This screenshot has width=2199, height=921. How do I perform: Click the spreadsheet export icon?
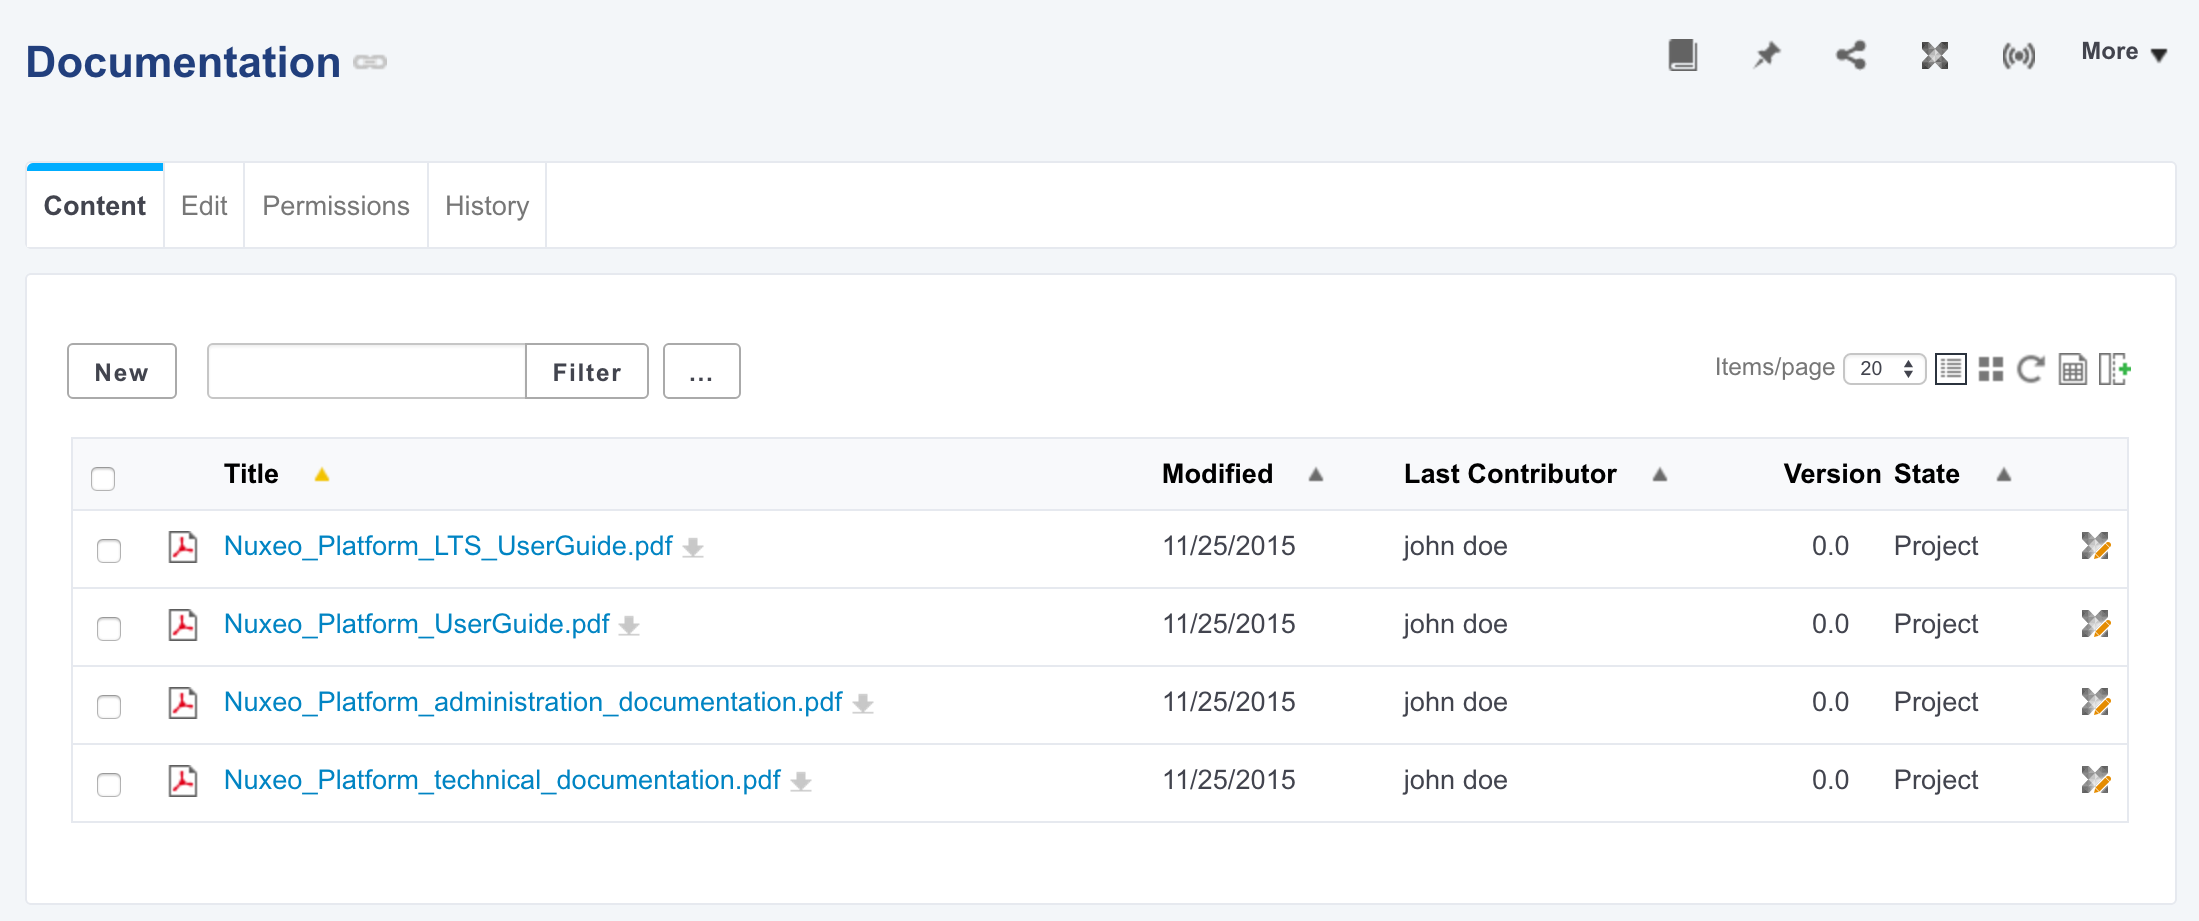pyautogui.click(x=2073, y=369)
